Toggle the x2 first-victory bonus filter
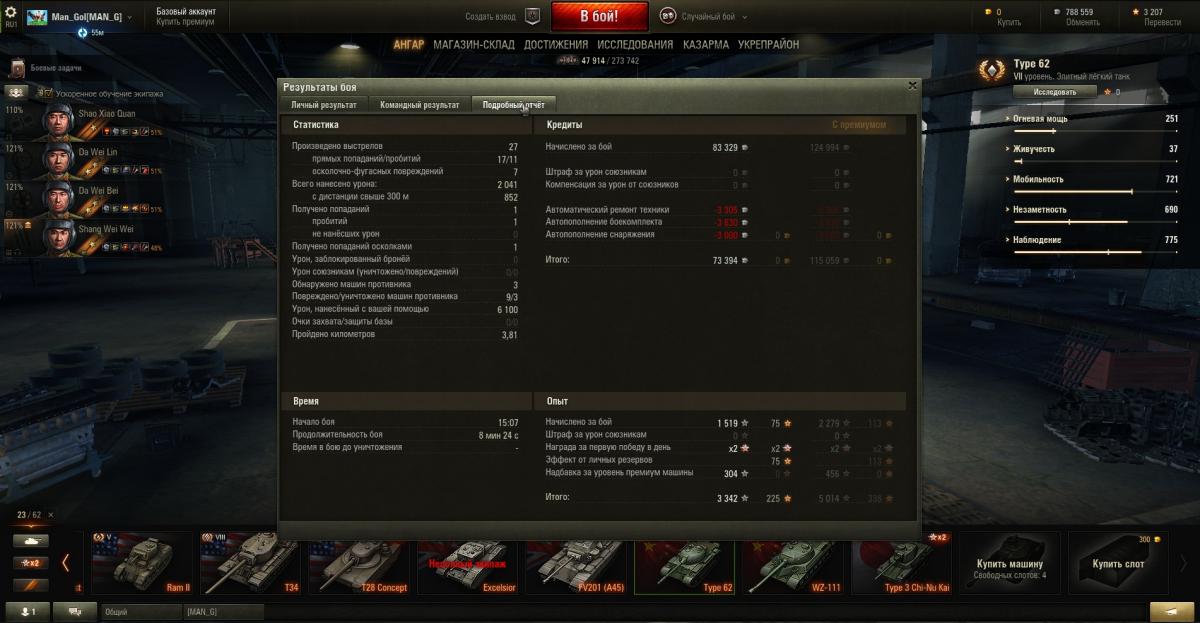Image resolution: width=1200 pixels, height=623 pixels. click(30, 563)
